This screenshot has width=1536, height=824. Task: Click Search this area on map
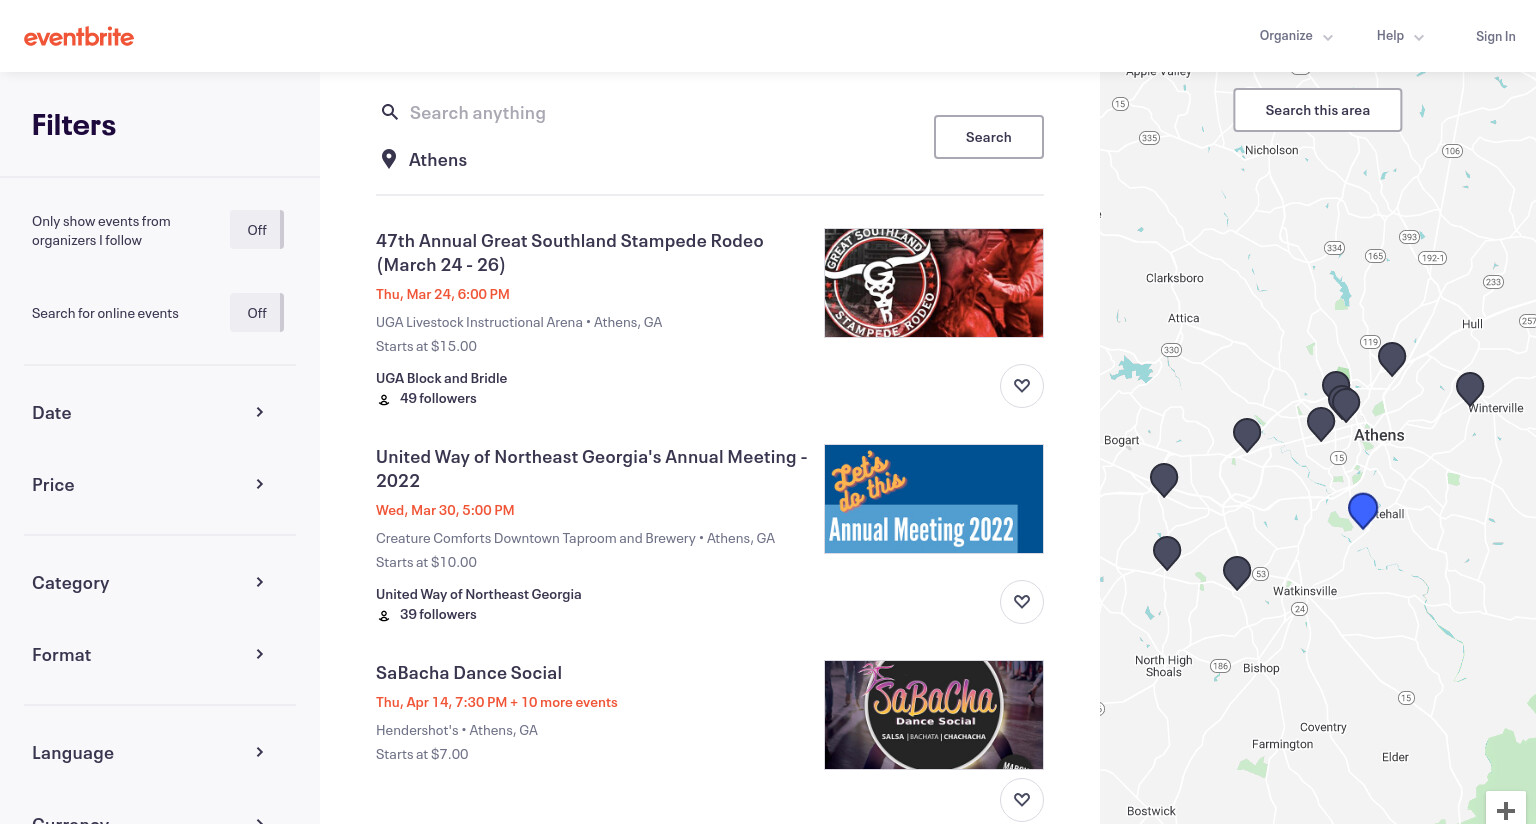point(1318,110)
